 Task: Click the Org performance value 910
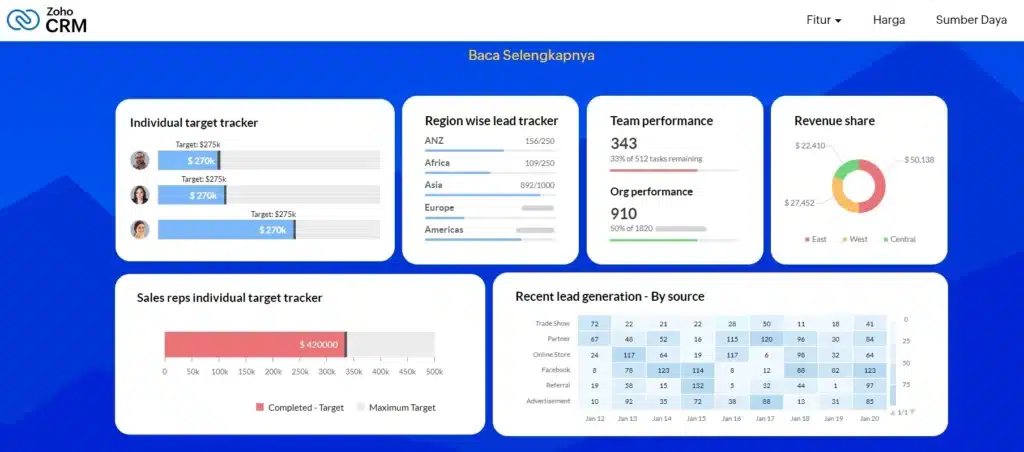pos(624,214)
